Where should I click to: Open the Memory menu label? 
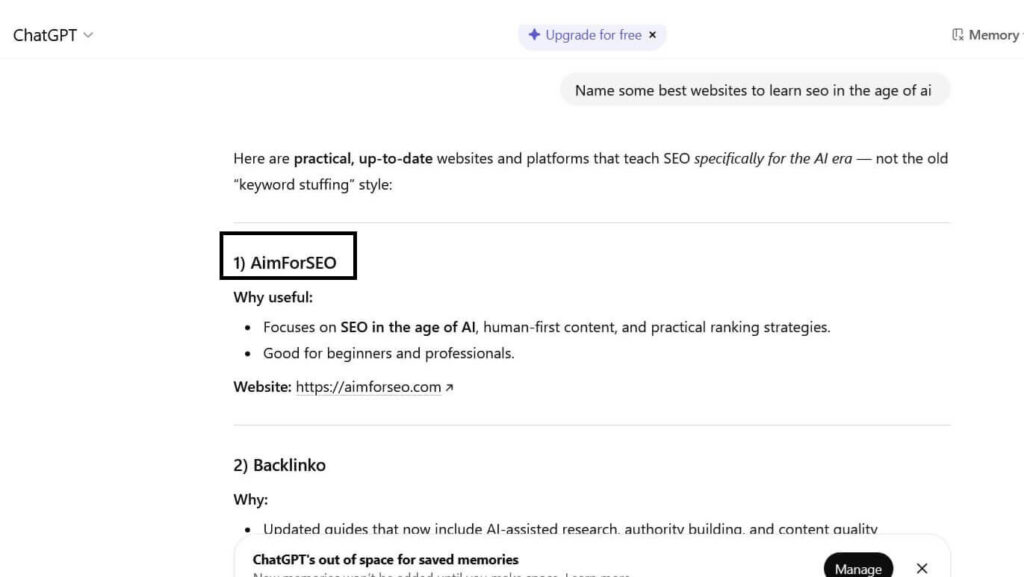993,35
